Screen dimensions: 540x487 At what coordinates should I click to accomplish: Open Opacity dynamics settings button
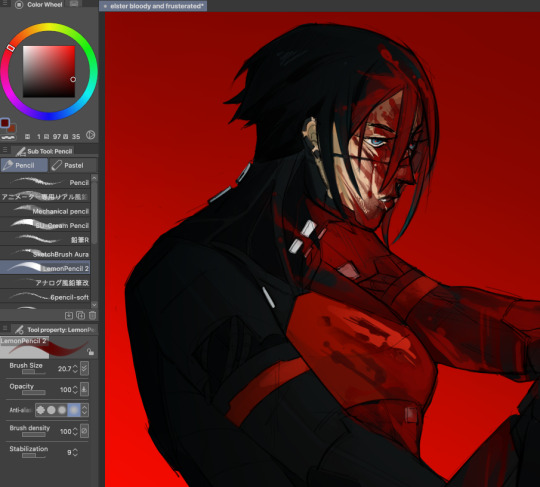pos(84,389)
